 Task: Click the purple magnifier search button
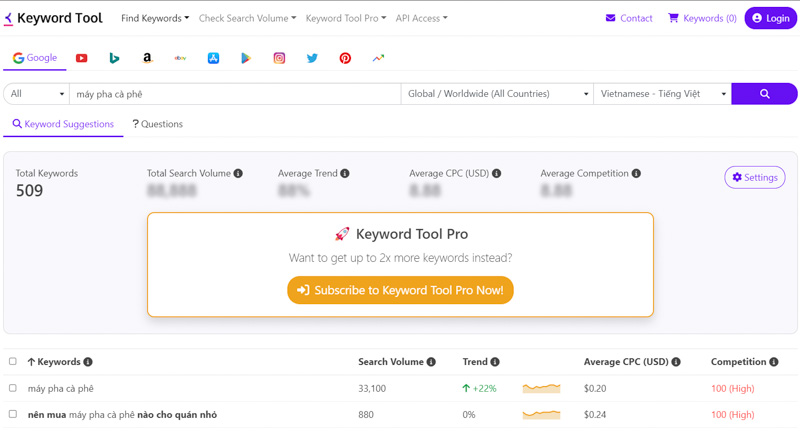click(x=764, y=94)
